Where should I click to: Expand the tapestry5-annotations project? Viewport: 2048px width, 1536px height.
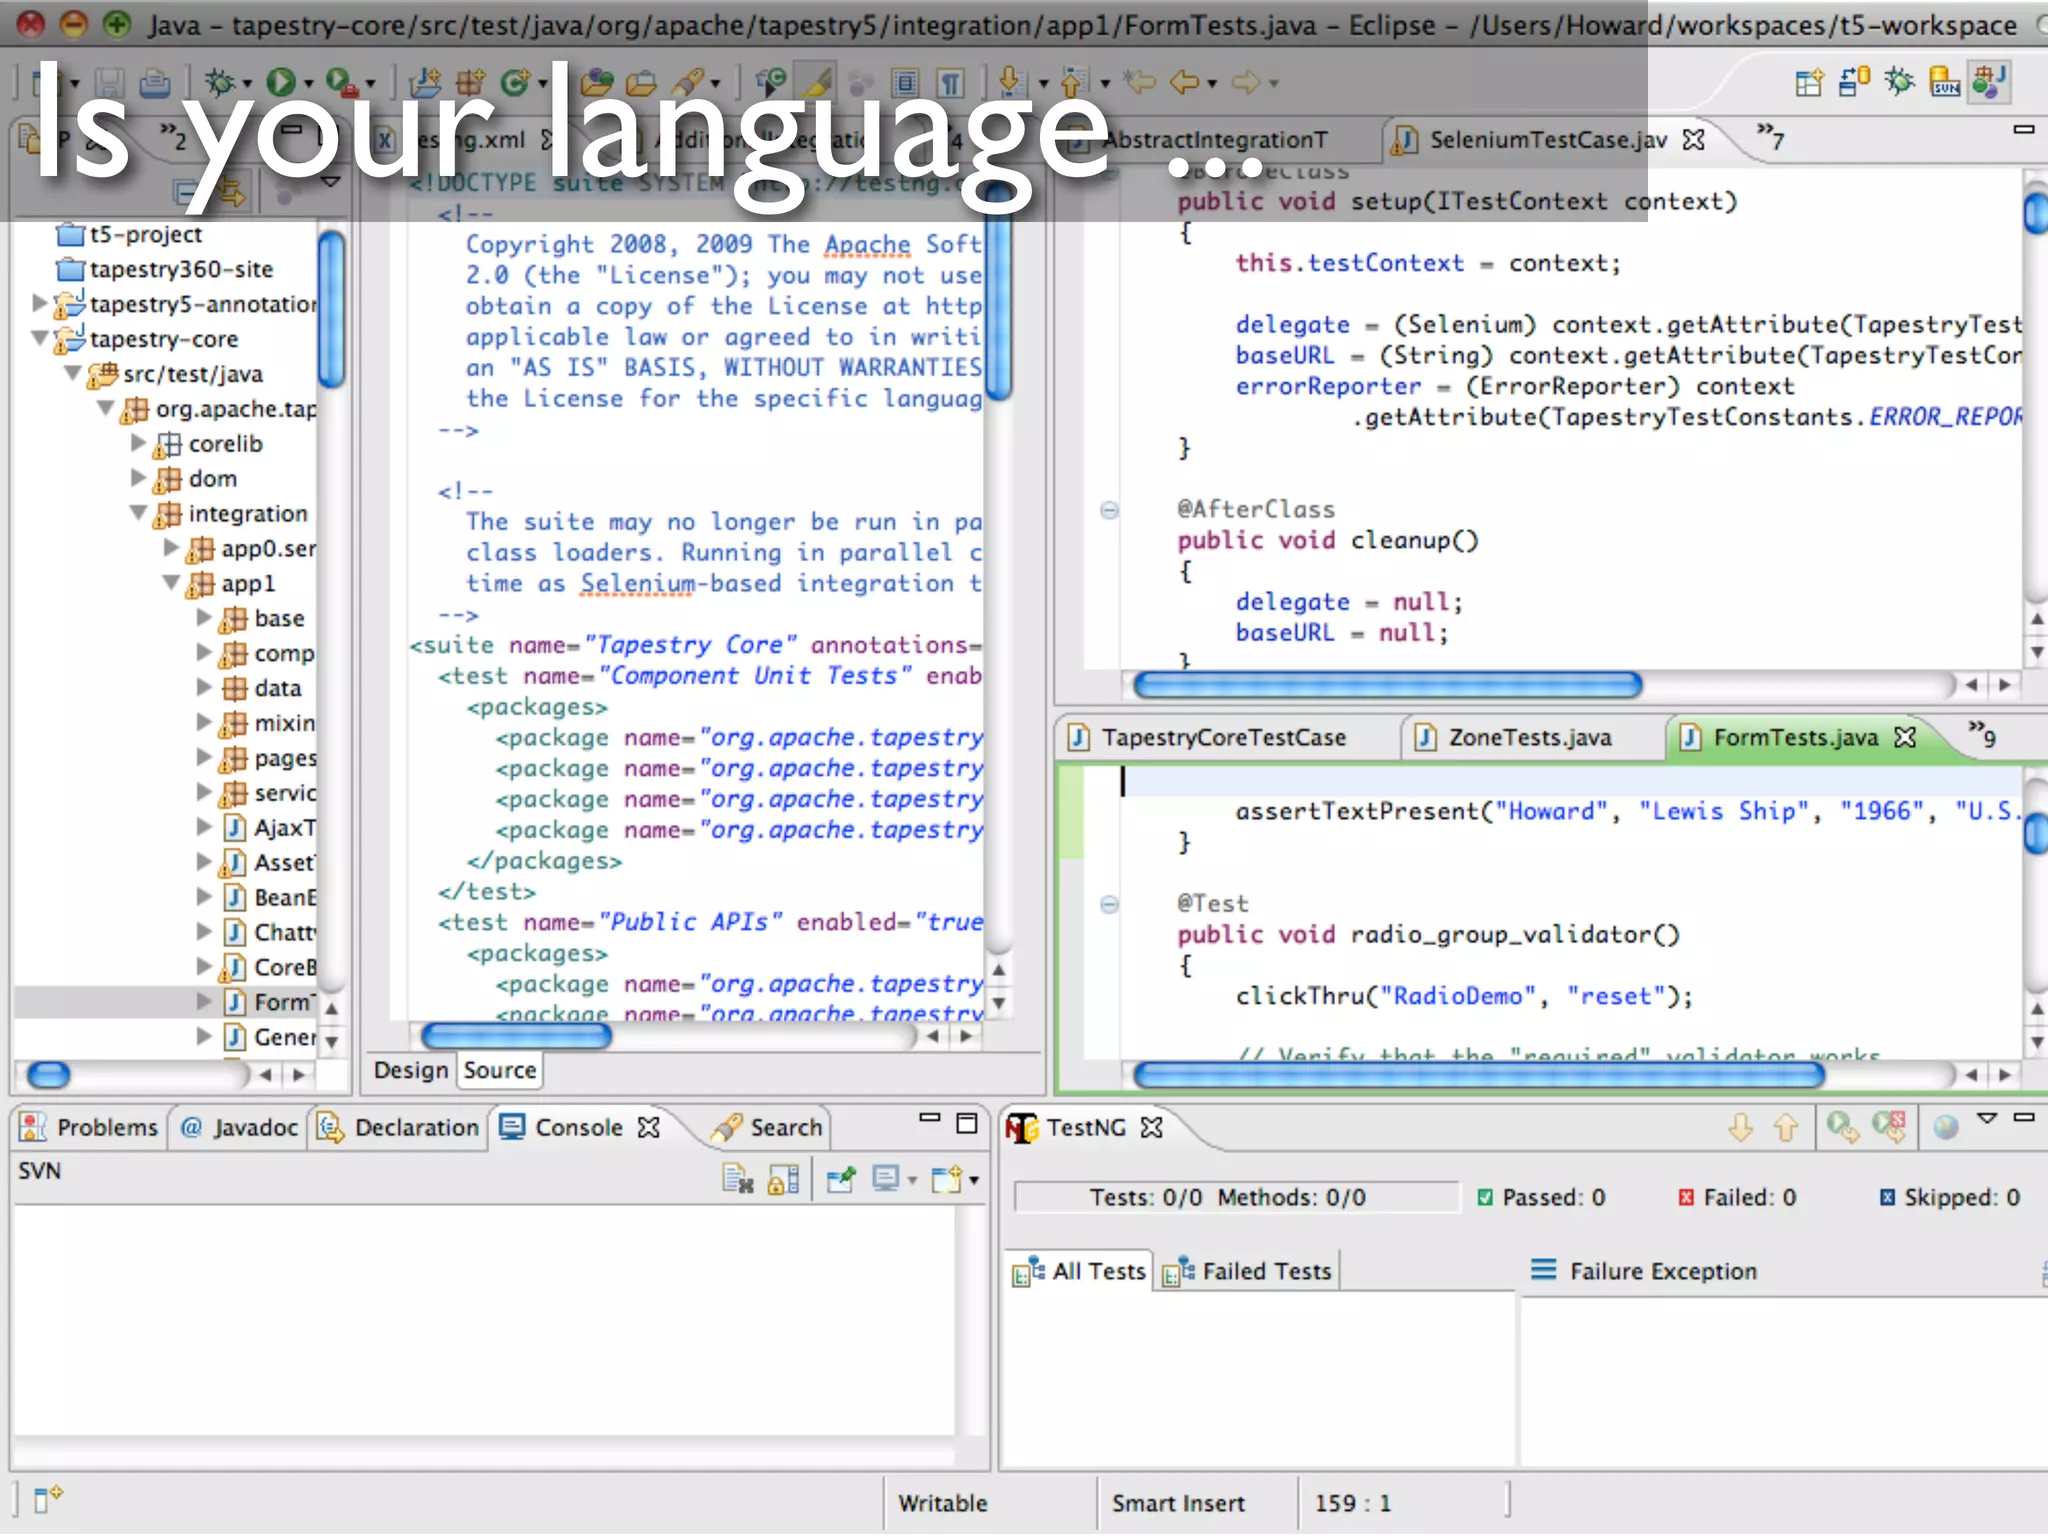coord(39,302)
